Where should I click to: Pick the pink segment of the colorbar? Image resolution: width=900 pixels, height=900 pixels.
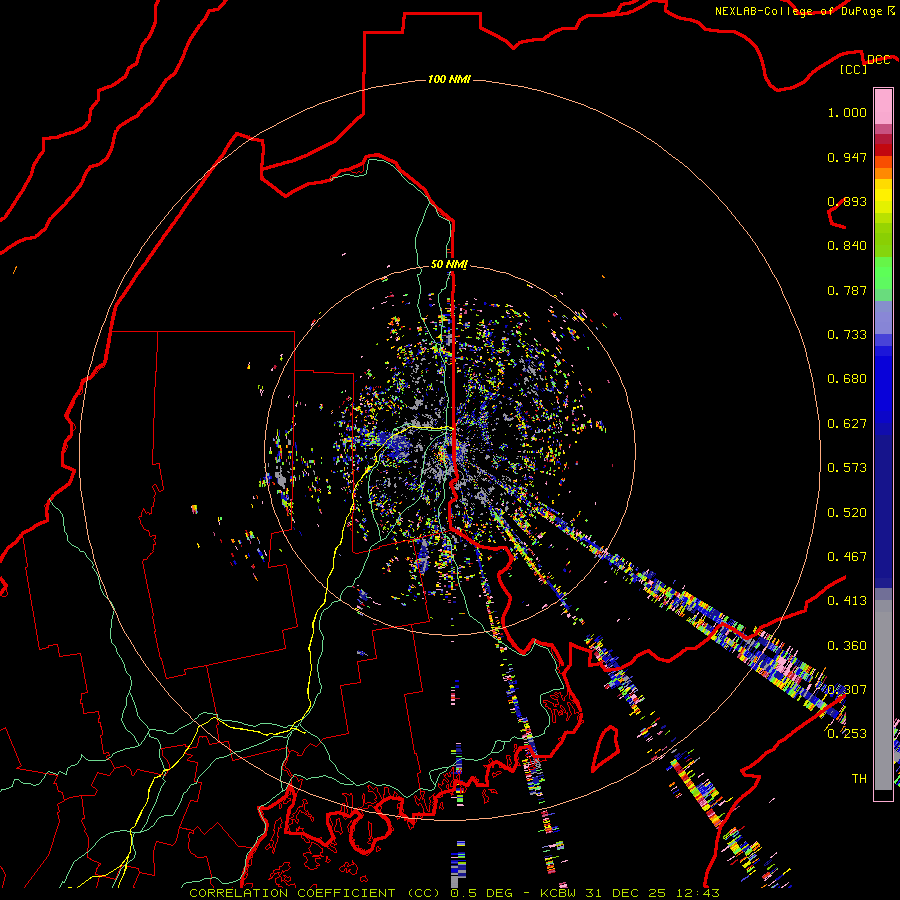point(883,106)
